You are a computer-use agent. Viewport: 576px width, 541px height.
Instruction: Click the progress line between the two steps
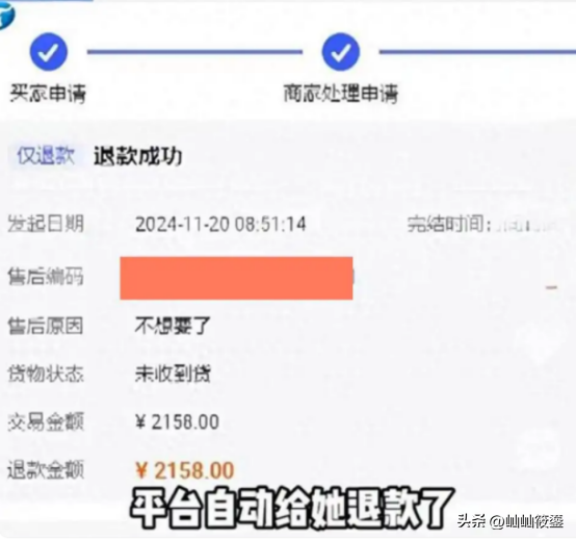click(195, 52)
